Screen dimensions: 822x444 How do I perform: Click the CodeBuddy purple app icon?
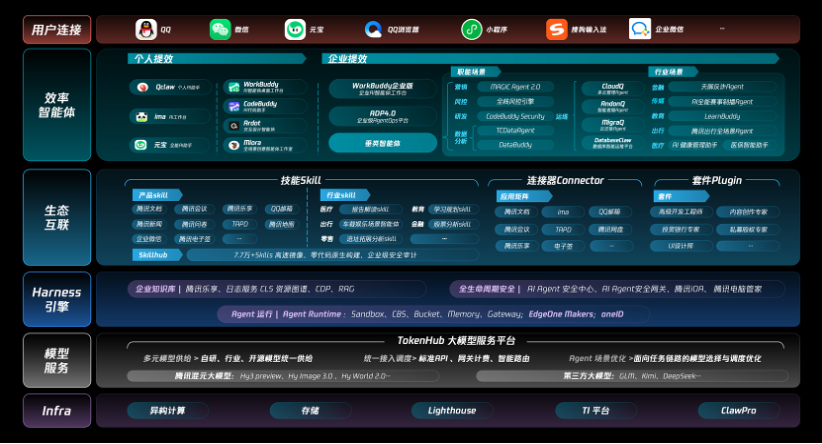234,106
